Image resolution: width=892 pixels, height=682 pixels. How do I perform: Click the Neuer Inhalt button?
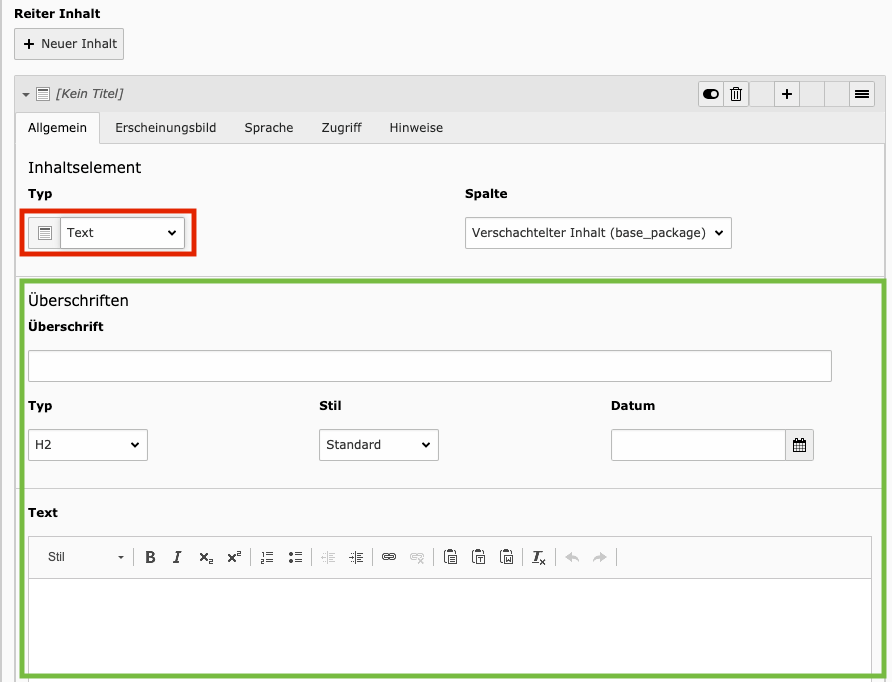(x=69, y=44)
